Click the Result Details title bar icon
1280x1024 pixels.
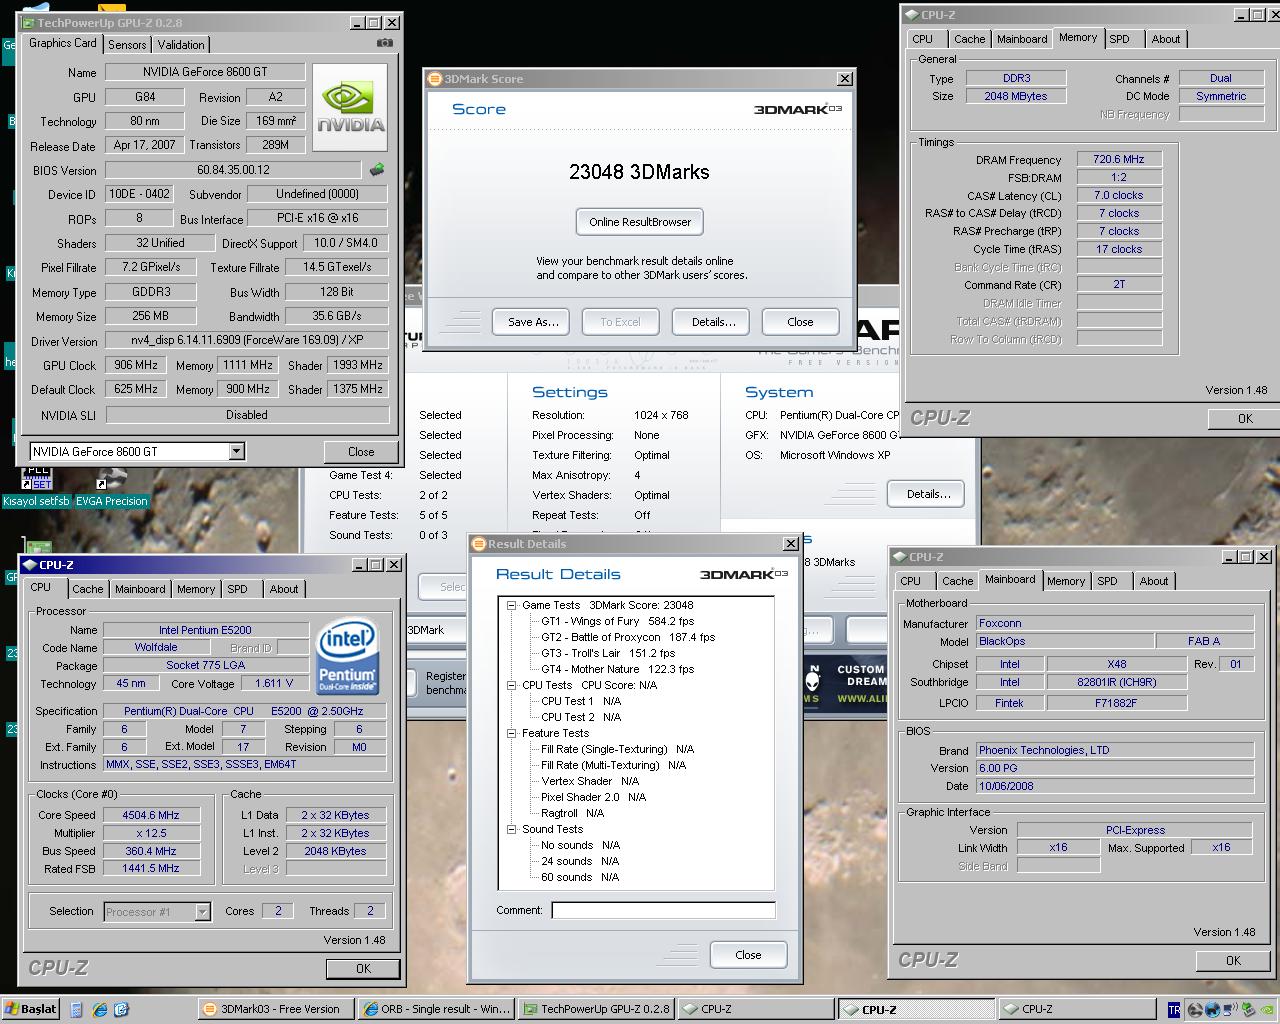(x=479, y=544)
